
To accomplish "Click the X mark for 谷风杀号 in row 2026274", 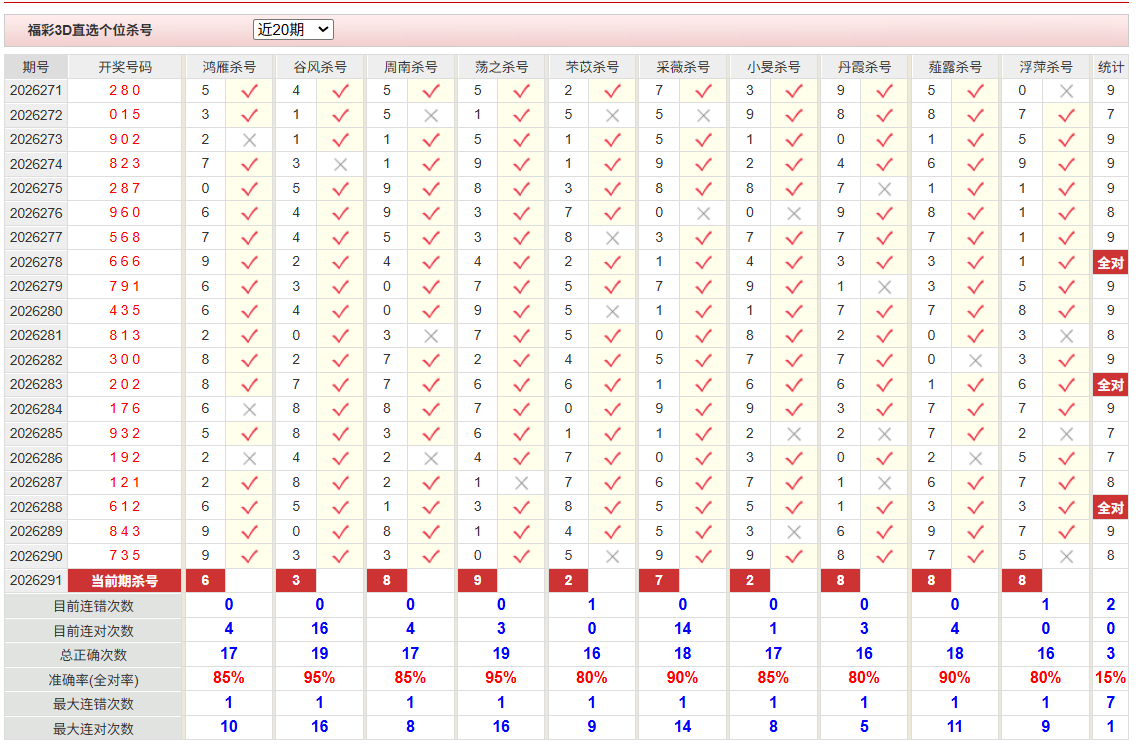I will click(x=340, y=165).
